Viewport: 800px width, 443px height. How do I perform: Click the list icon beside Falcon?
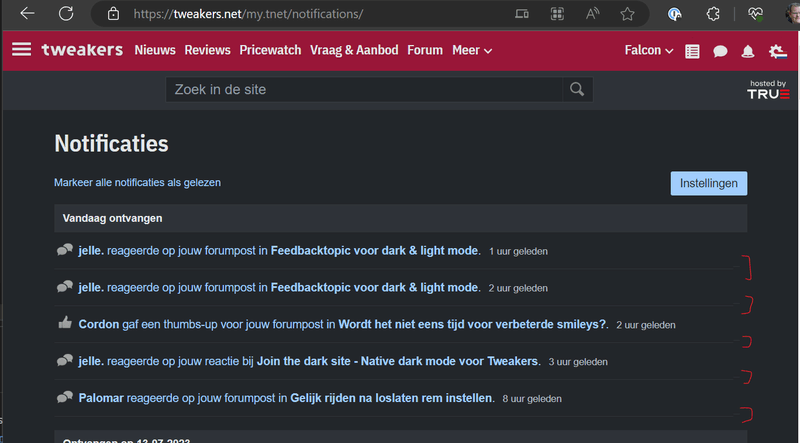692,51
